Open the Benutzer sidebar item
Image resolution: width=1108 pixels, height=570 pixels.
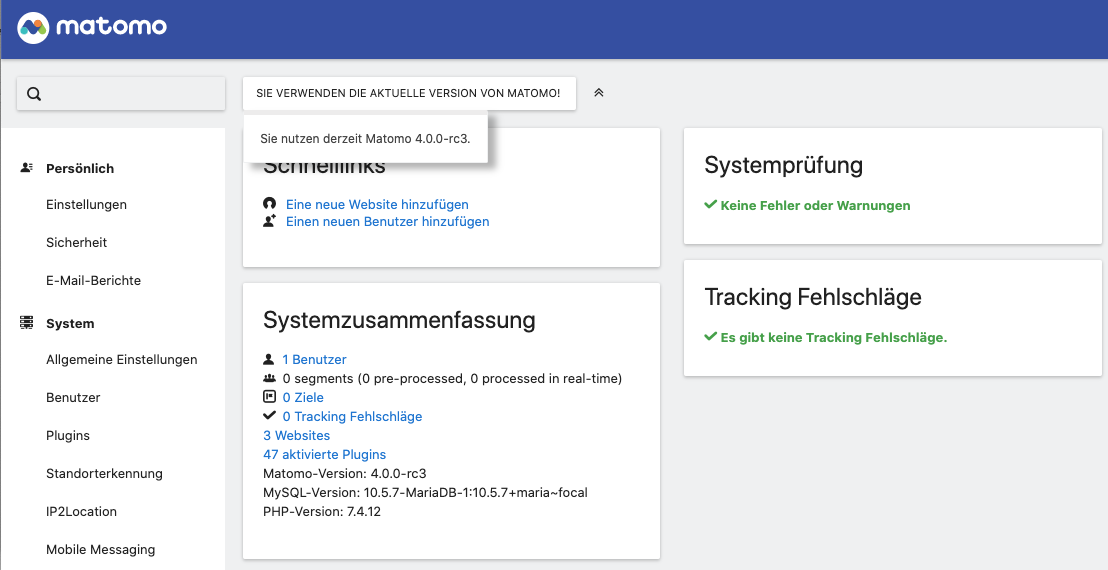73,398
